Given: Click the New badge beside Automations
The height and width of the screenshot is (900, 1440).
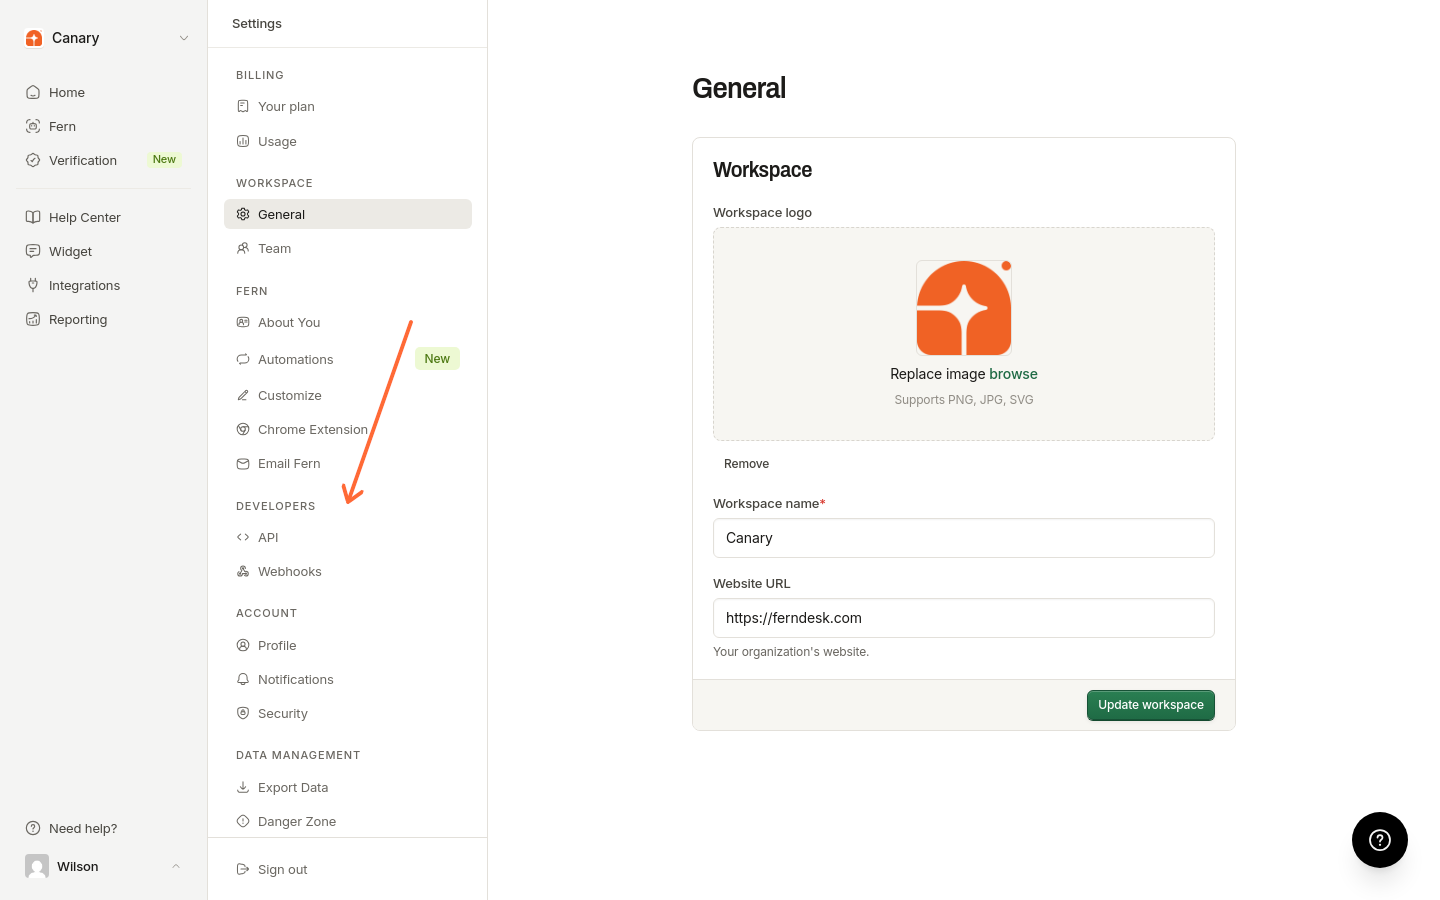Looking at the screenshot, I should click(437, 359).
